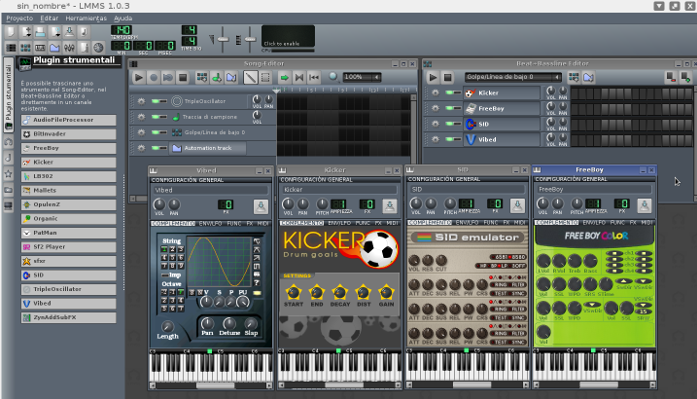
Task: Add steps in Beat+Bassline Editor
Action: [685, 78]
